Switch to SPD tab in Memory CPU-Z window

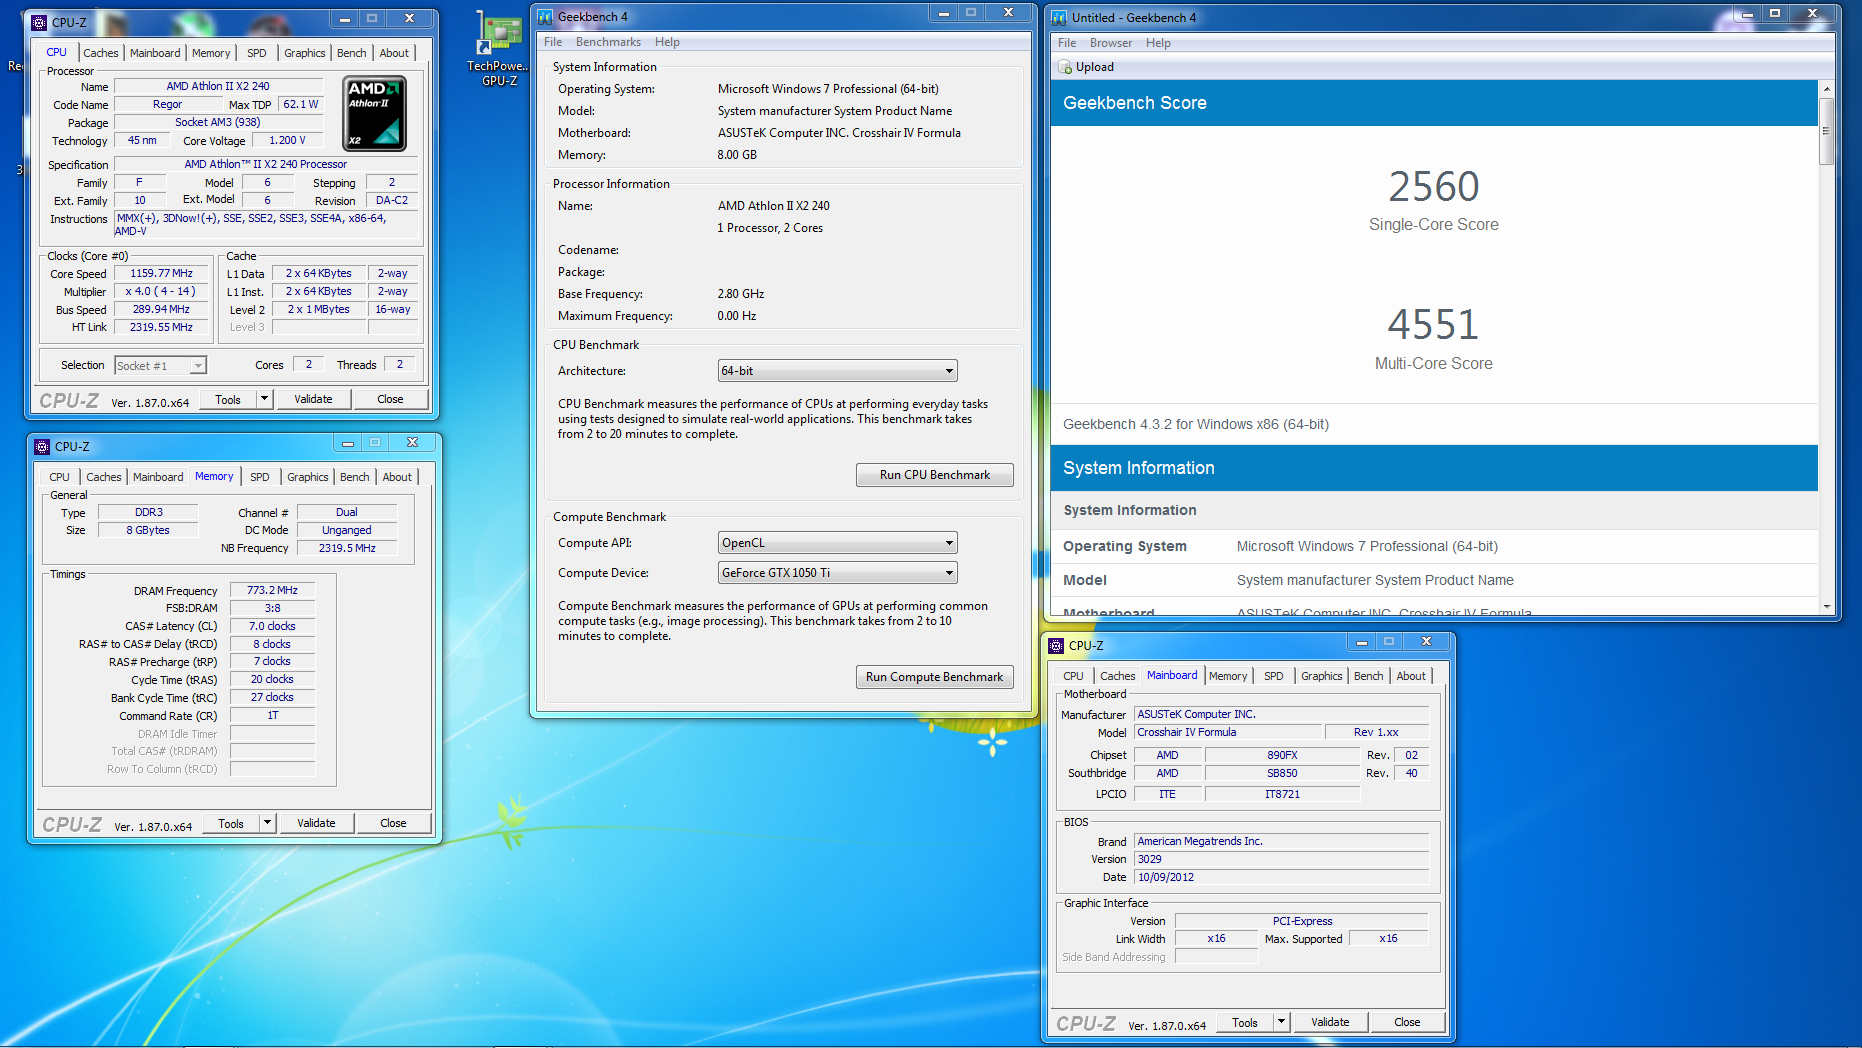pyautogui.click(x=260, y=477)
